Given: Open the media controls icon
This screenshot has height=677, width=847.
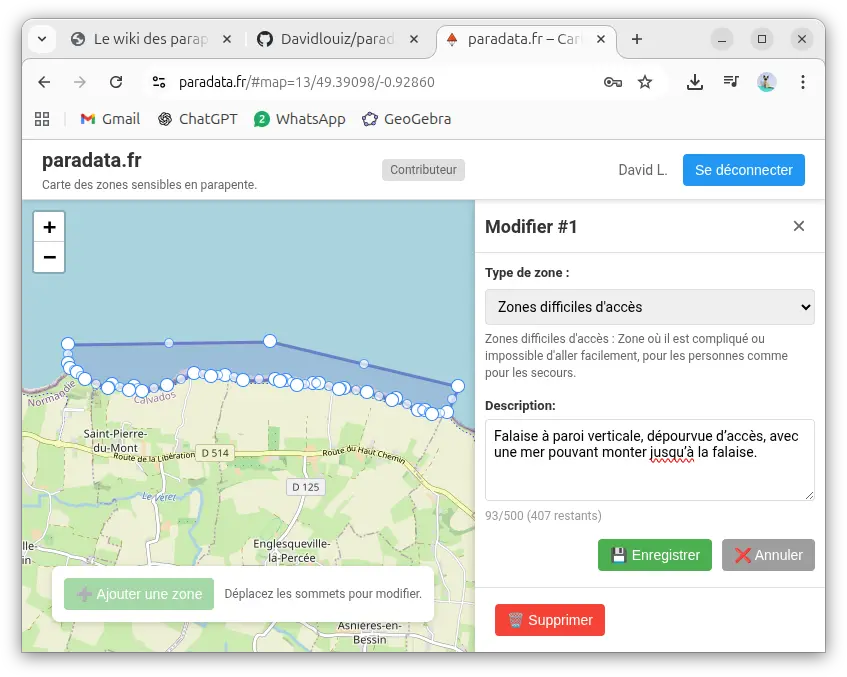Looking at the screenshot, I should [731, 82].
